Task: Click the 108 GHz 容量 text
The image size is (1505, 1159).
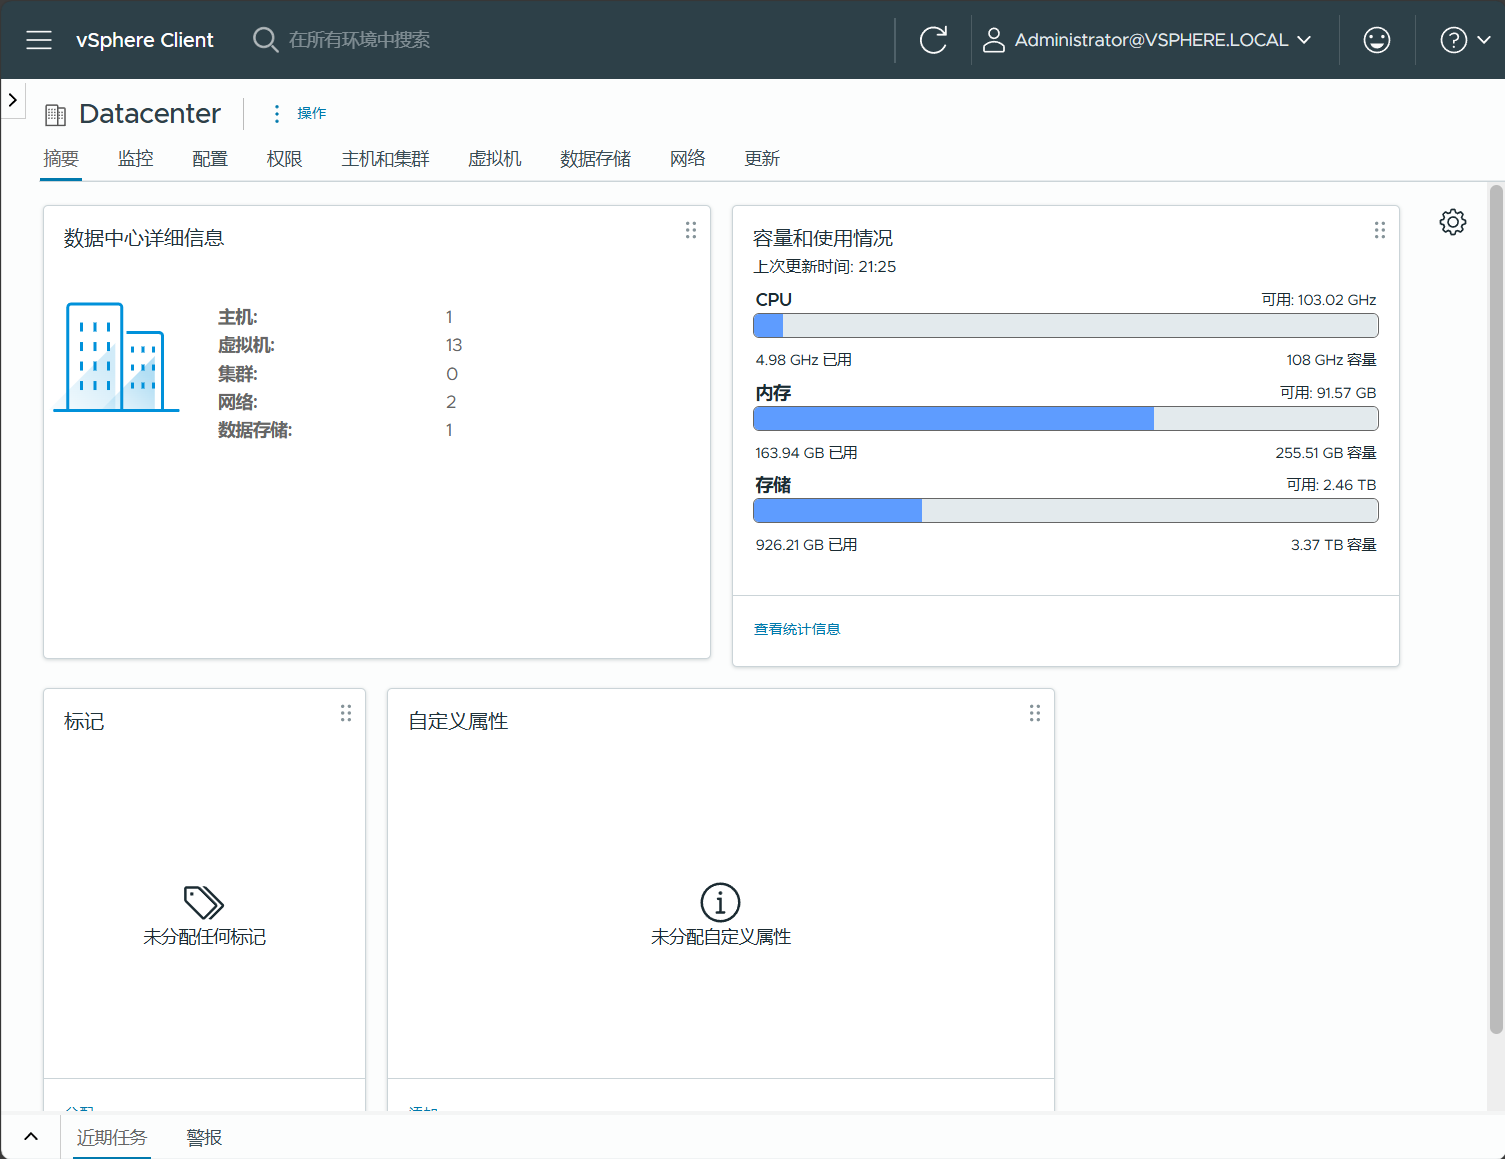Action: point(1331,360)
